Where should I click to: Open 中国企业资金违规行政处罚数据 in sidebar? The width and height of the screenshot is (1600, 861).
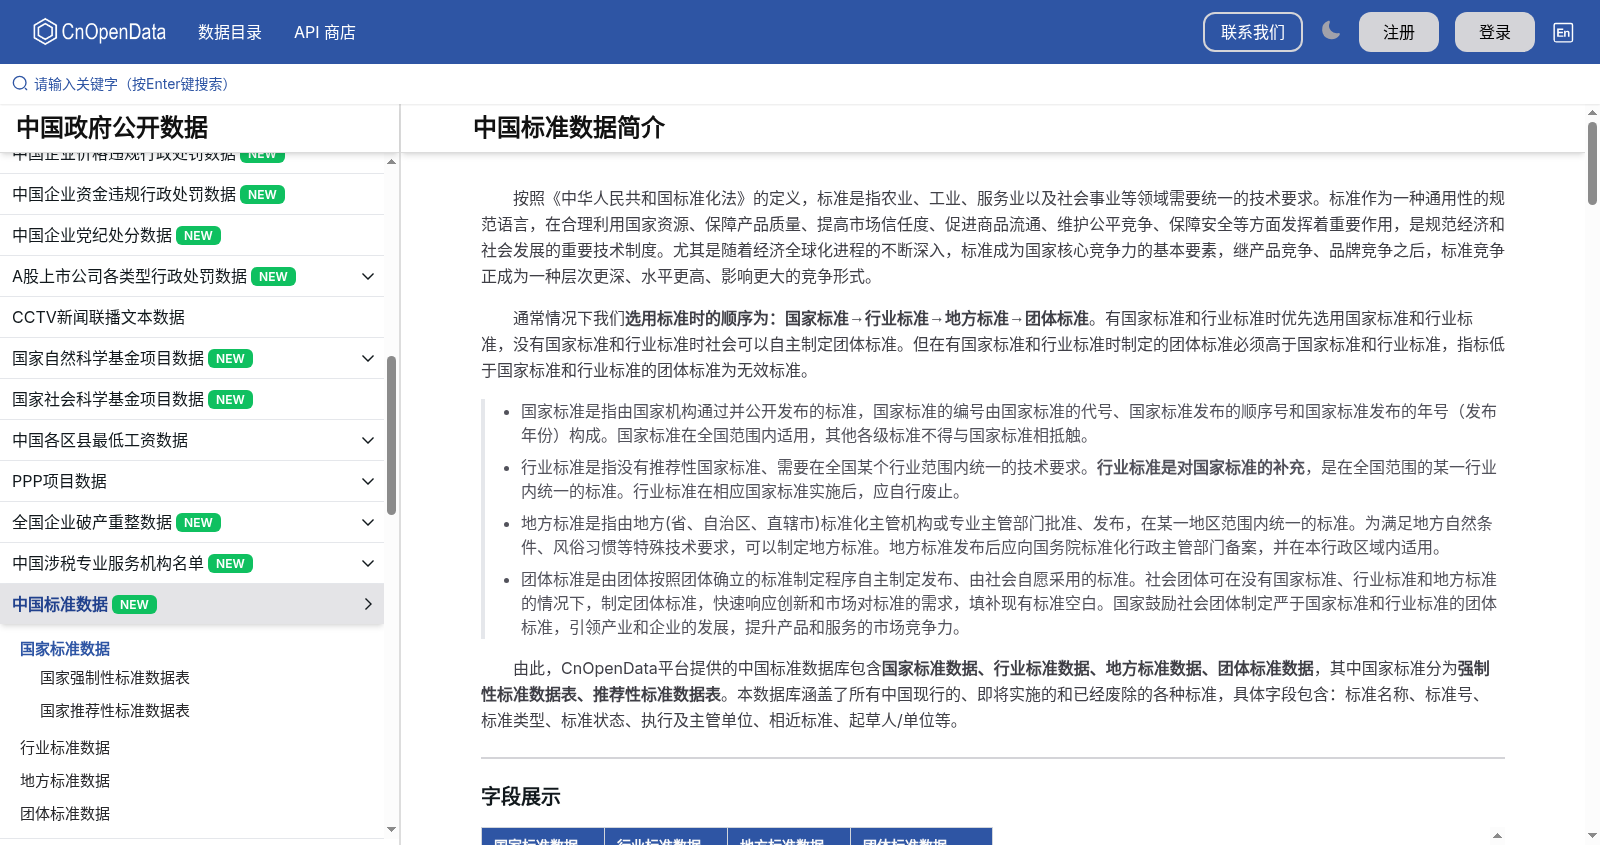(192, 194)
